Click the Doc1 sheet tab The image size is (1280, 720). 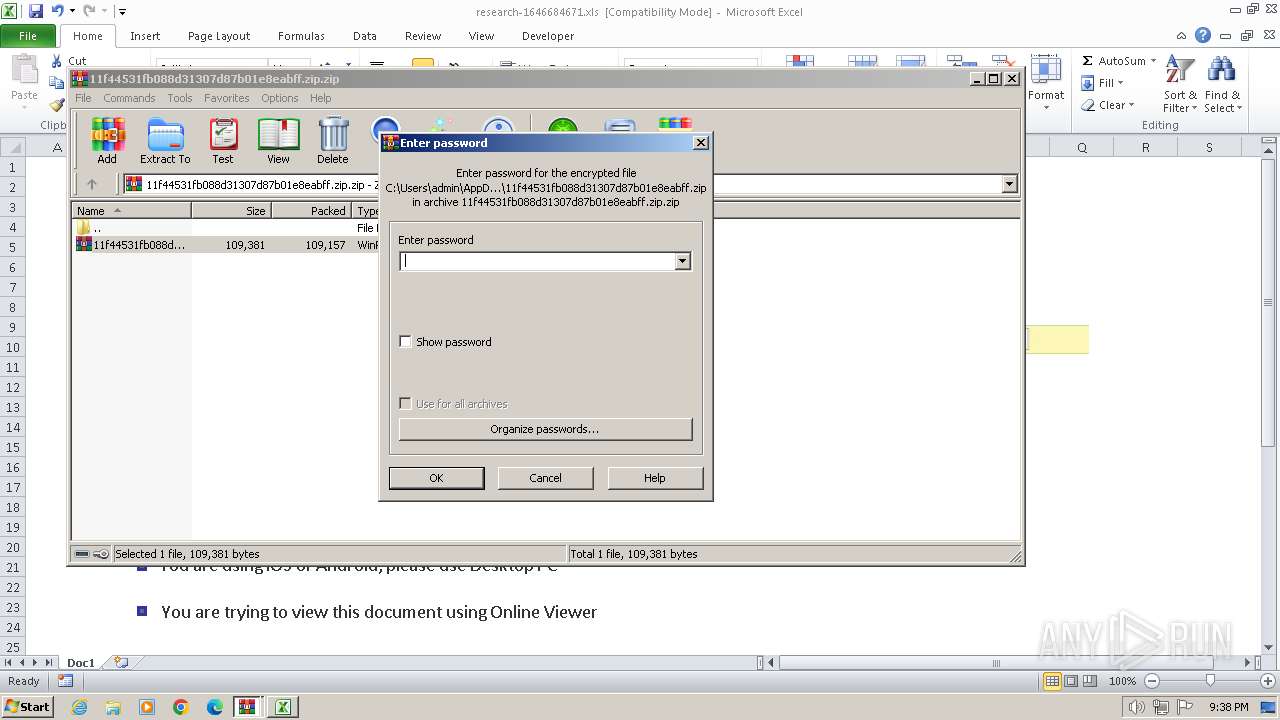tap(80, 662)
